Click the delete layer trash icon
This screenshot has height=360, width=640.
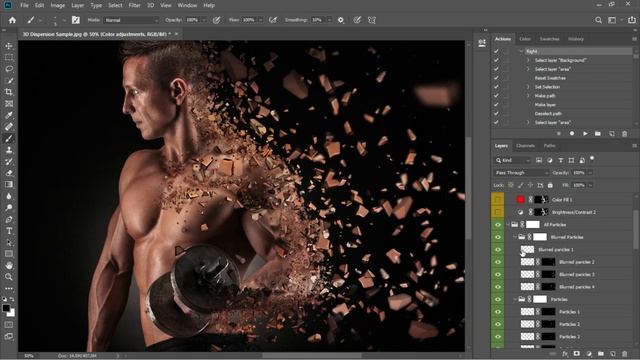point(624,353)
